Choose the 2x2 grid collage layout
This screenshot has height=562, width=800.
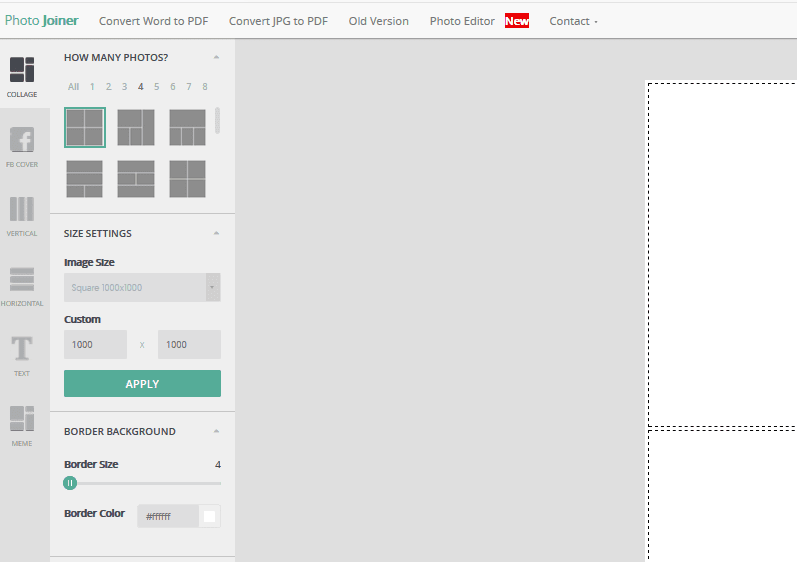(85, 127)
